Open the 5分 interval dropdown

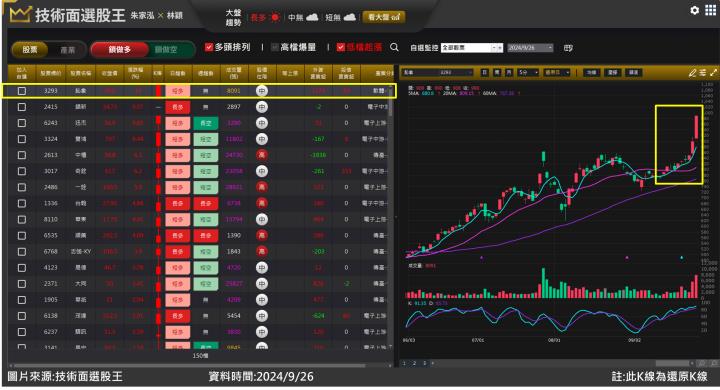tap(528, 73)
